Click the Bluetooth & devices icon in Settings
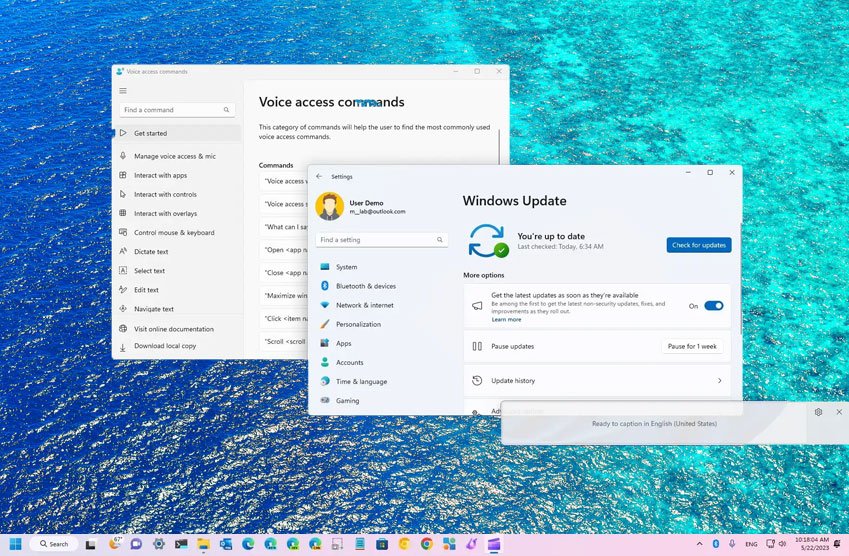Image resolution: width=849 pixels, height=556 pixels. (325, 286)
